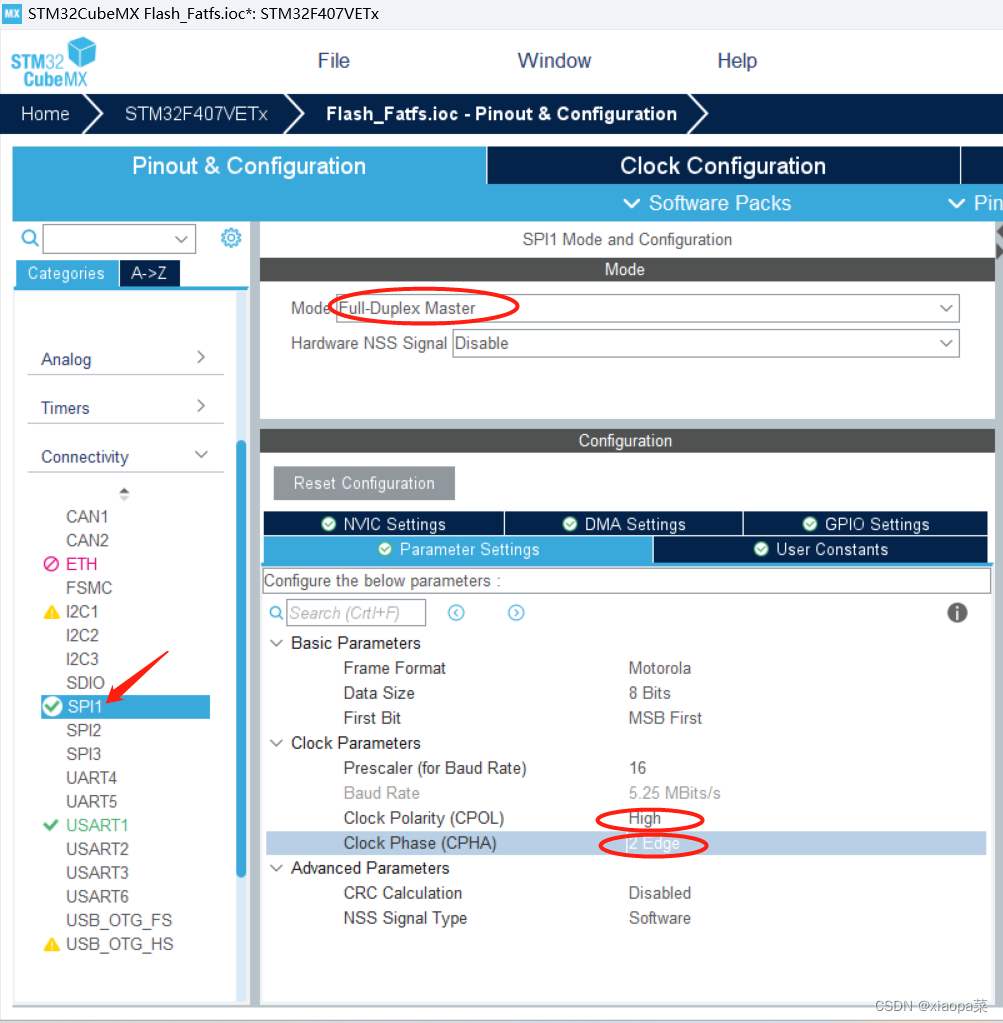
Task: Click the USART1 green checkmark icon
Action: pyautogui.click(x=51, y=825)
